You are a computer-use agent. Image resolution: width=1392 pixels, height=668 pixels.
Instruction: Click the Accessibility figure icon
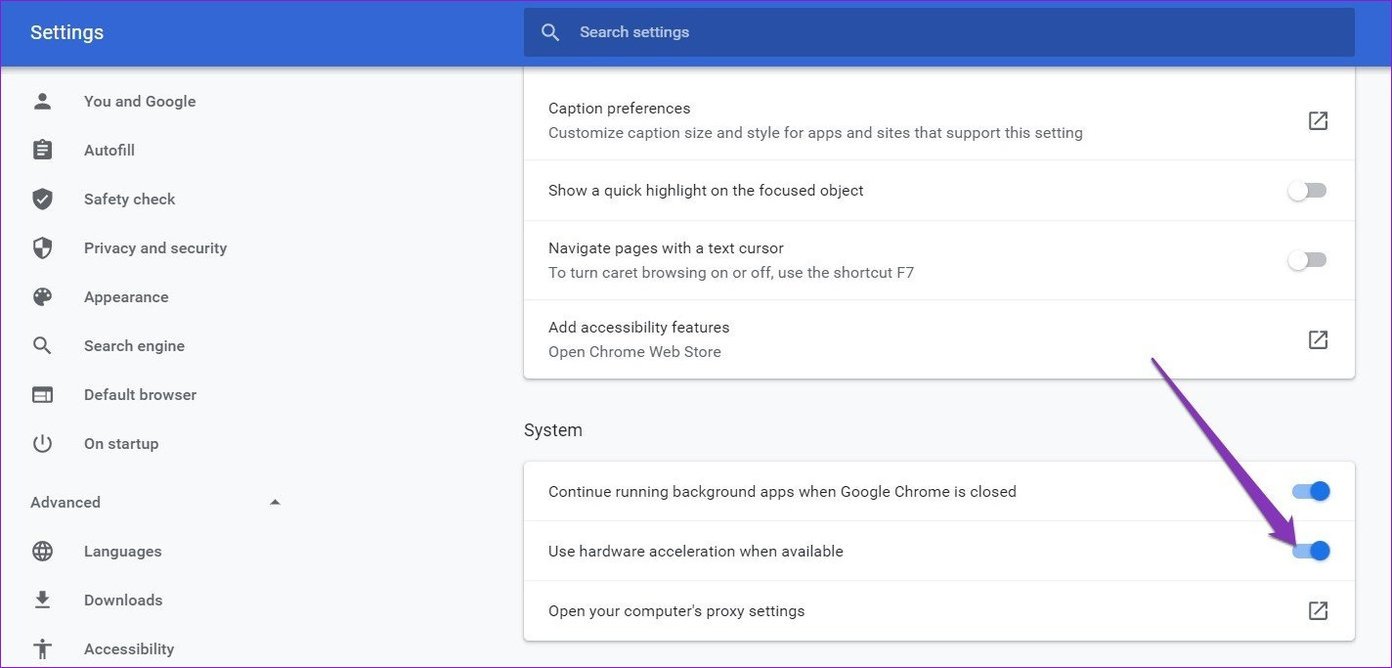[x=42, y=649]
